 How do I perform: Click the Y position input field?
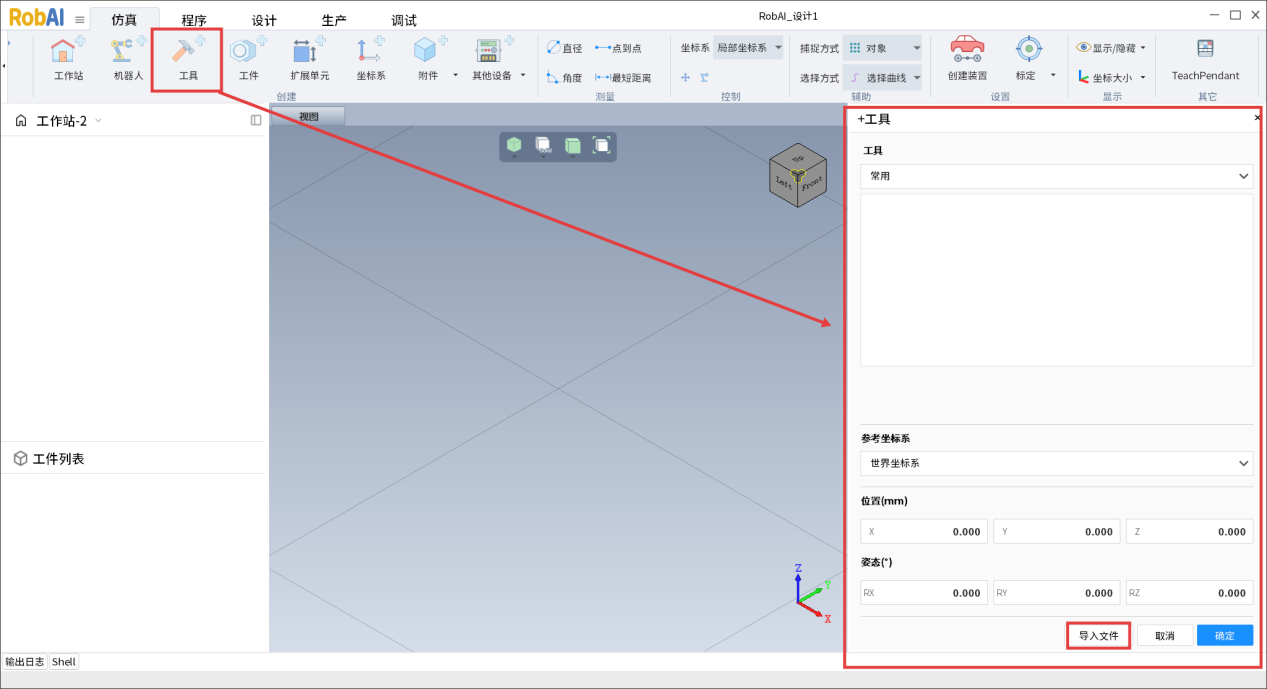pos(1057,532)
